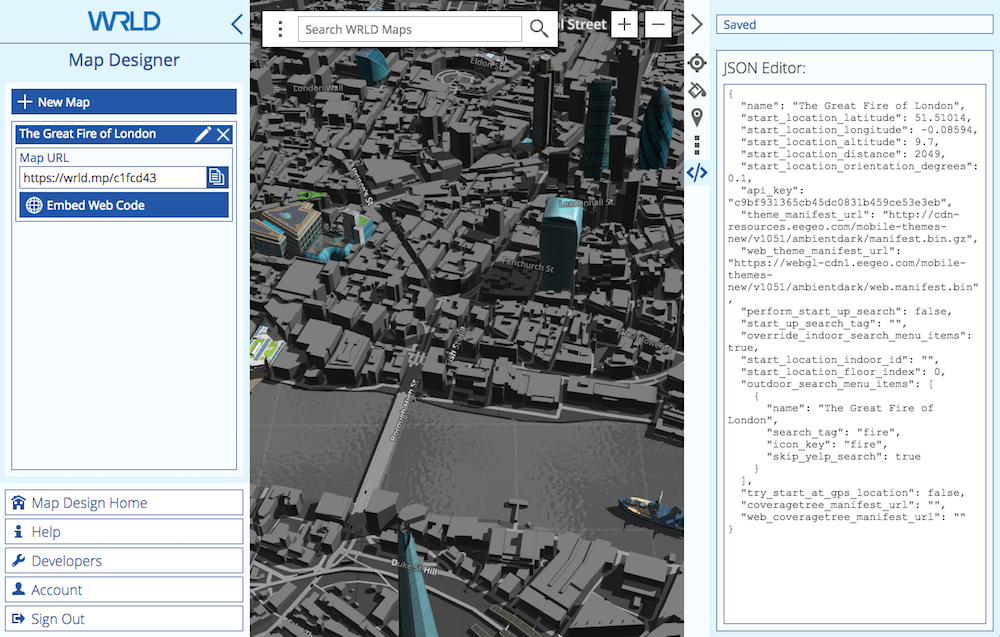This screenshot has width=1000, height=637.
Task: Select the map pin places tool
Action: pos(697,118)
